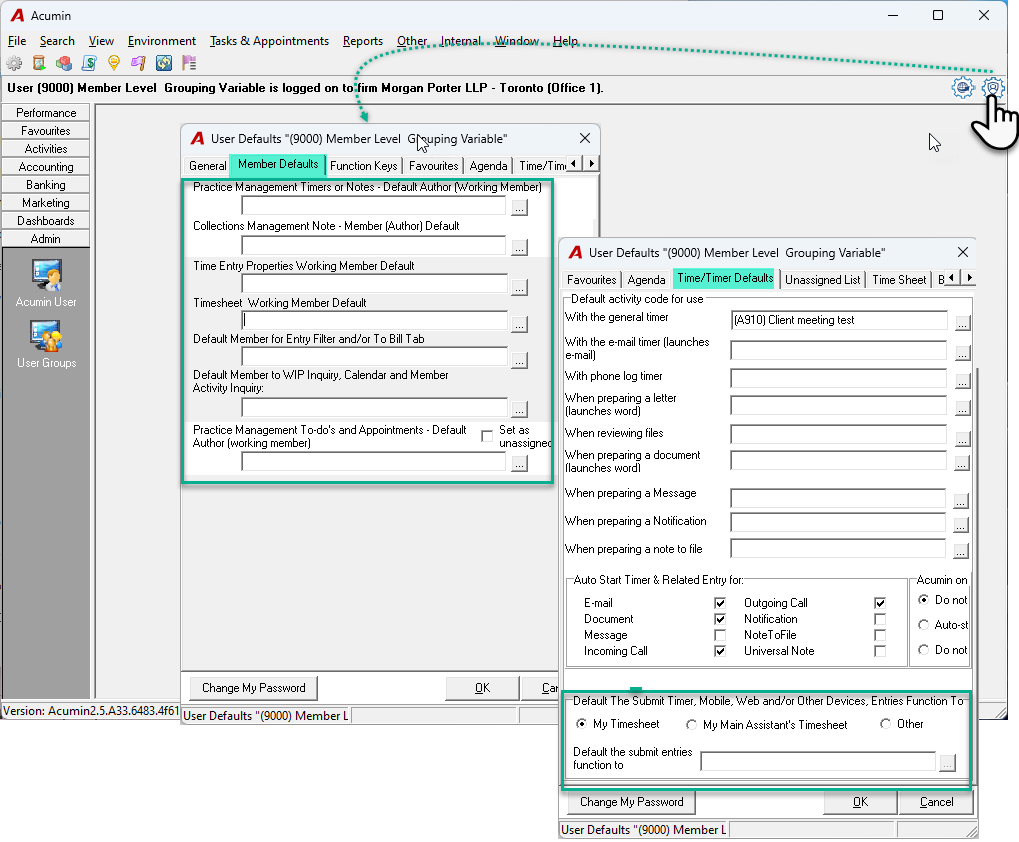Enable the Message auto start timer checkbox
Image resolution: width=1019 pixels, height=842 pixels.
(719, 635)
